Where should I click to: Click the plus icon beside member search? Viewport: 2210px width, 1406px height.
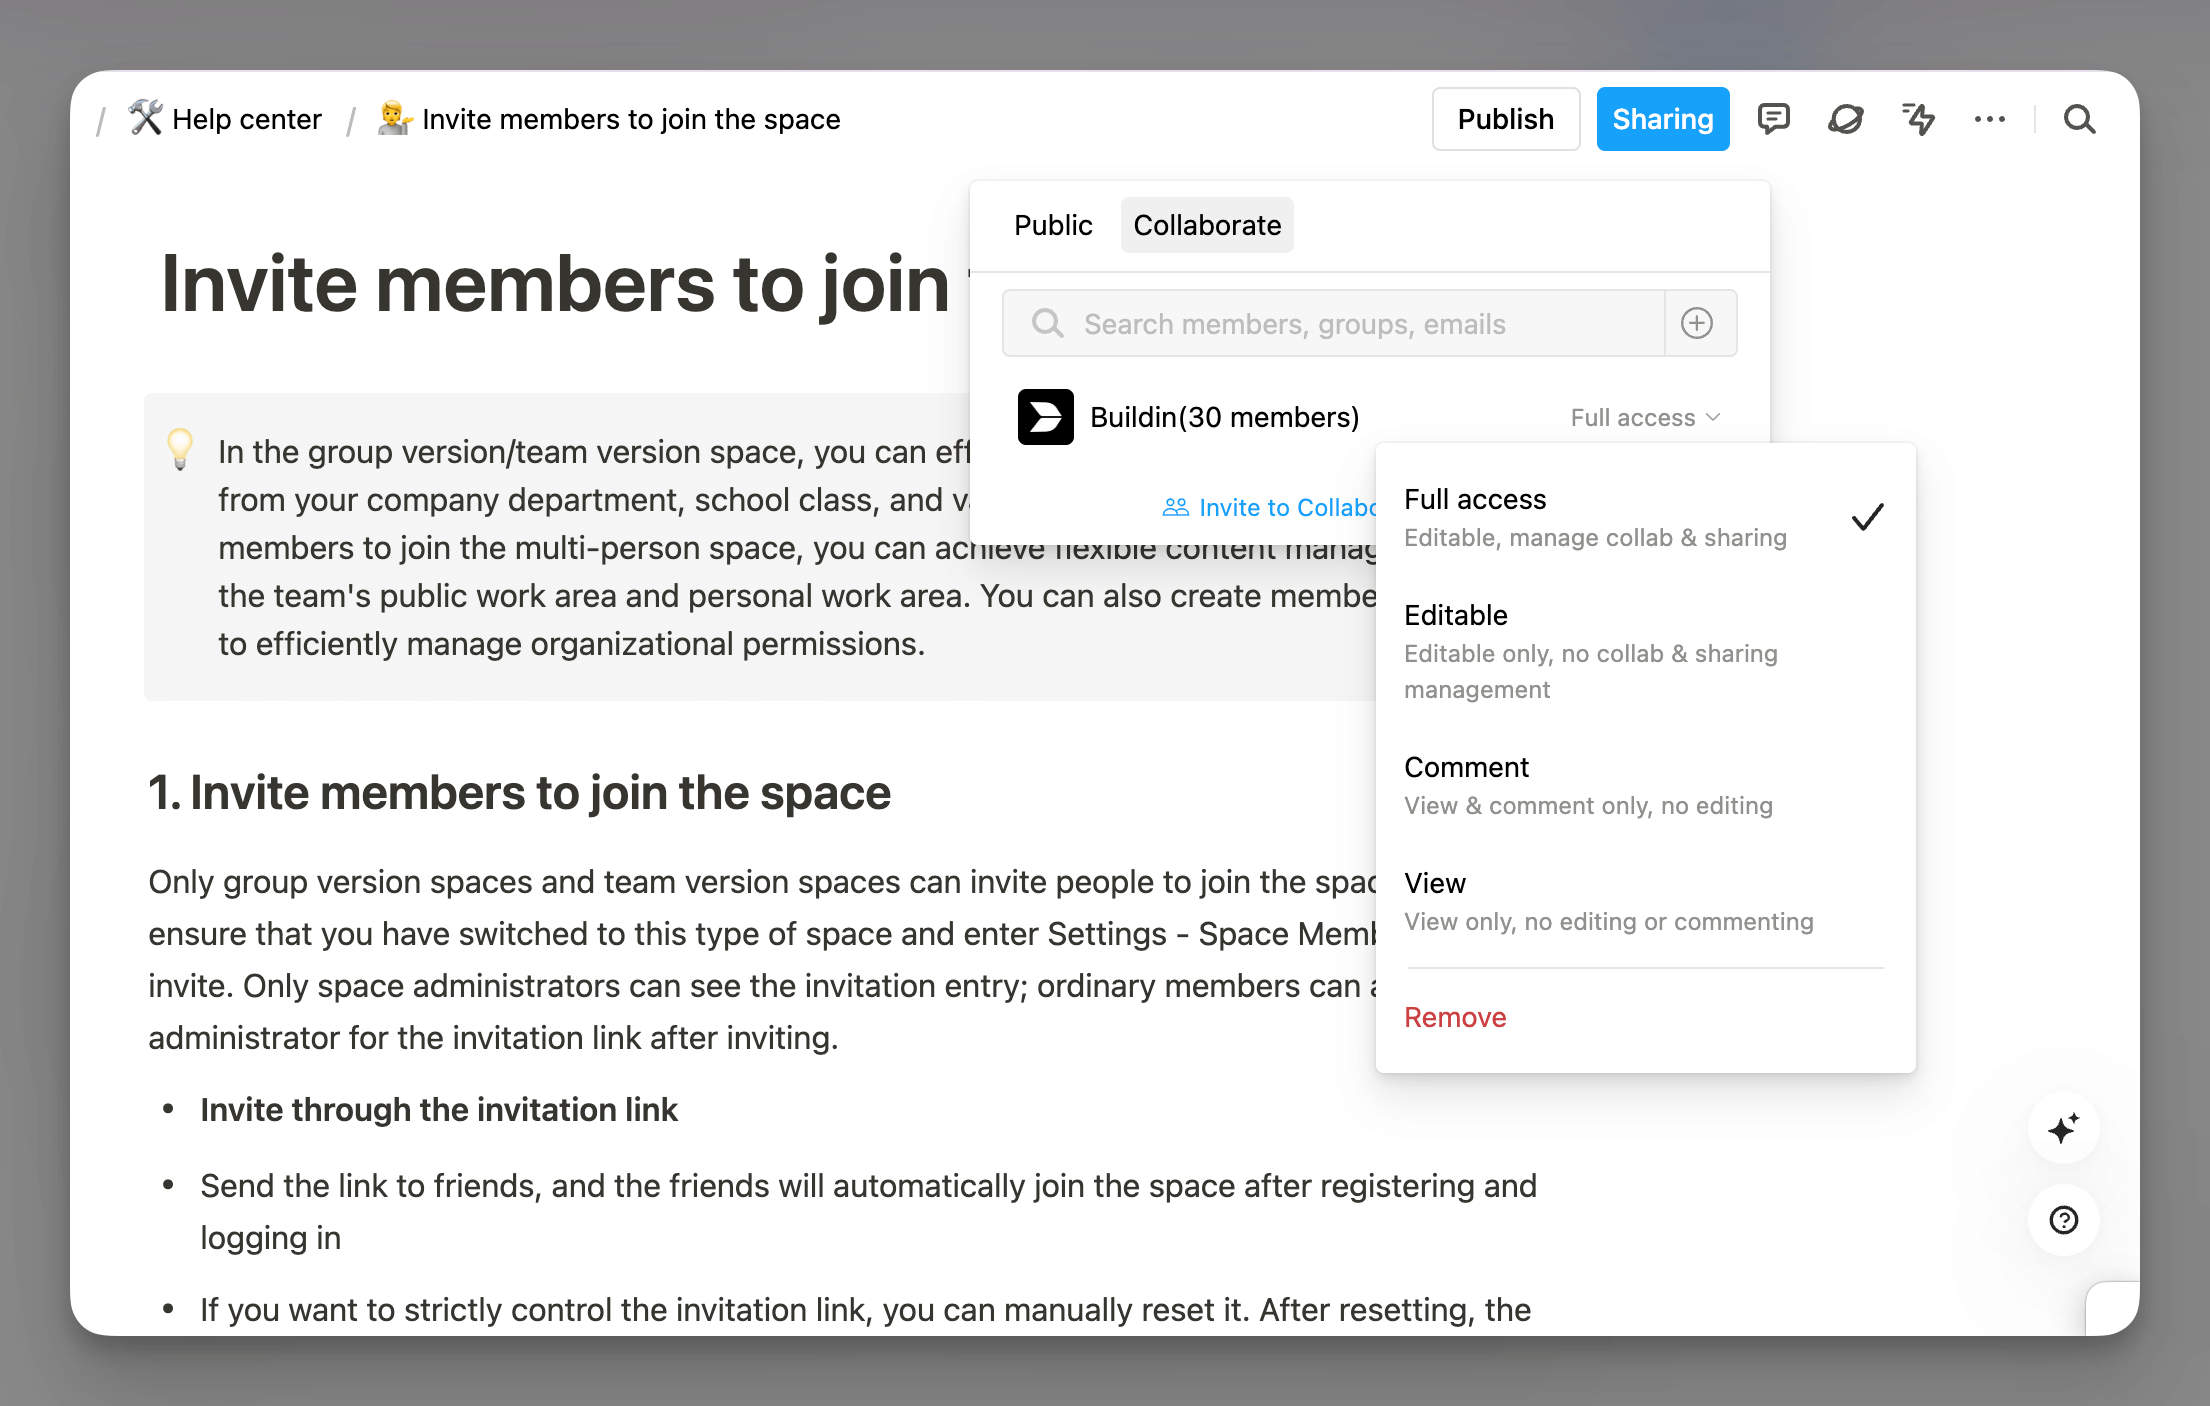[x=1697, y=323]
